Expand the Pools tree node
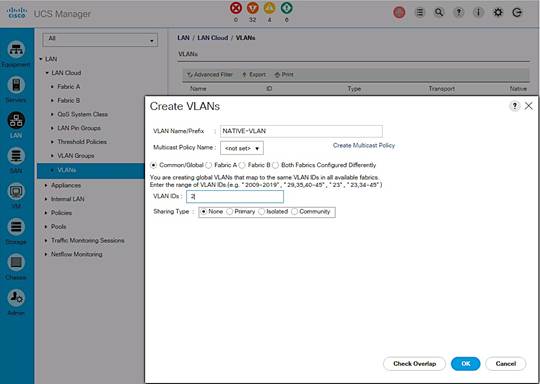This screenshot has height=384, width=540. pyautogui.click(x=46, y=227)
